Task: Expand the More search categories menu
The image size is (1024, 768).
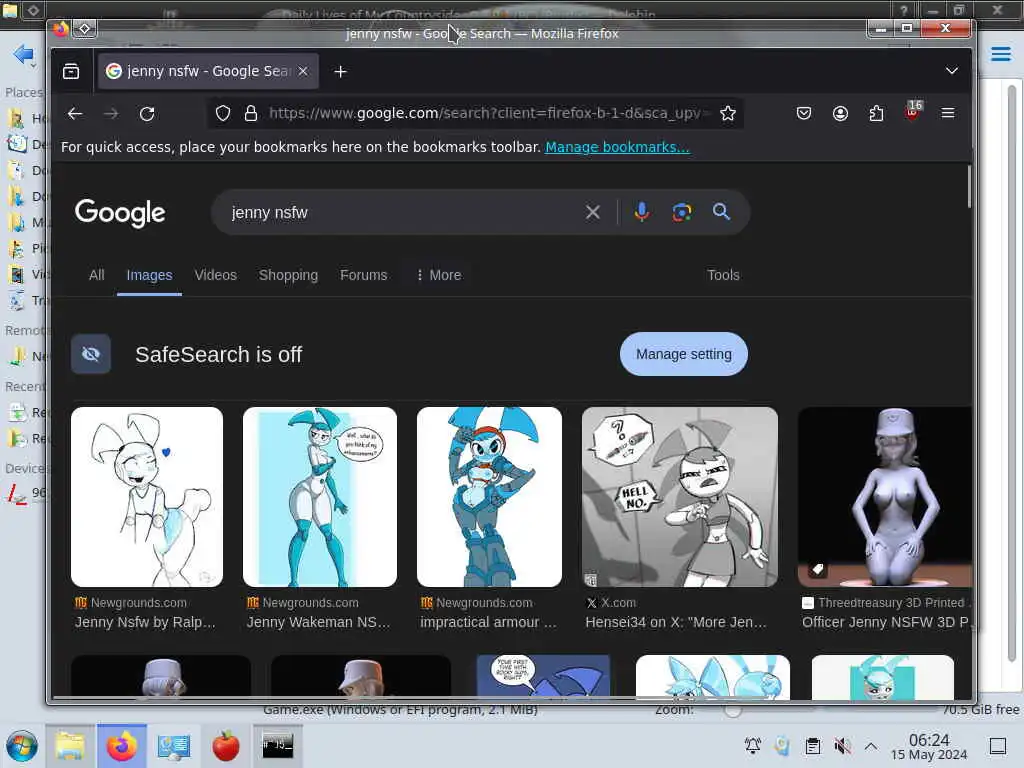Action: (x=439, y=275)
